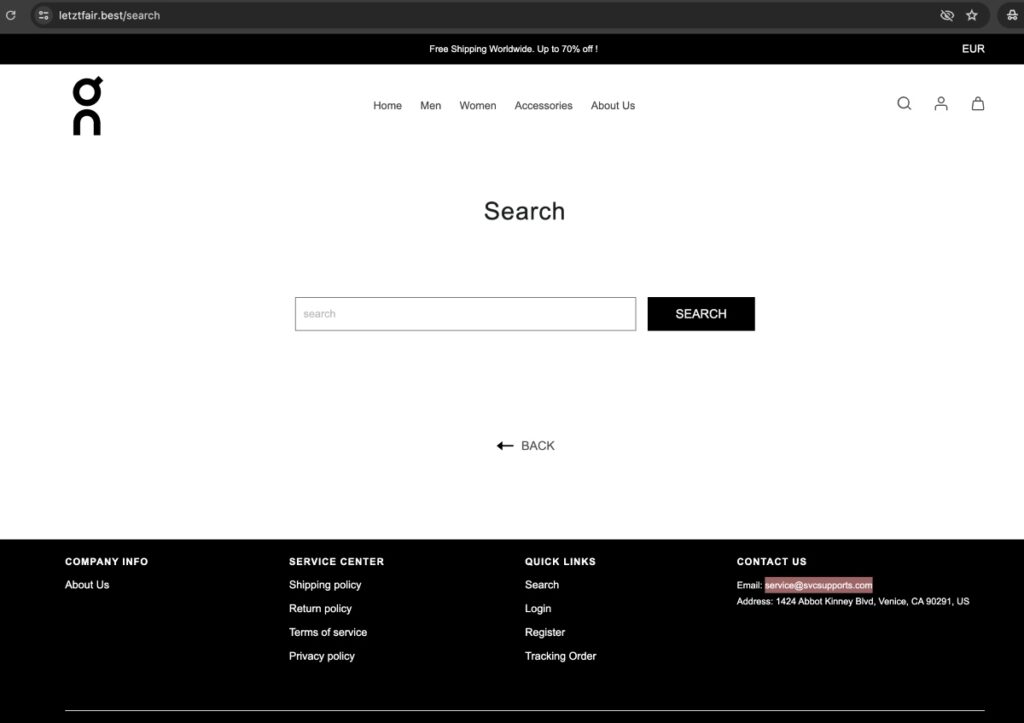Bookmark page with the star icon
This screenshot has width=1024, height=723.
click(972, 15)
